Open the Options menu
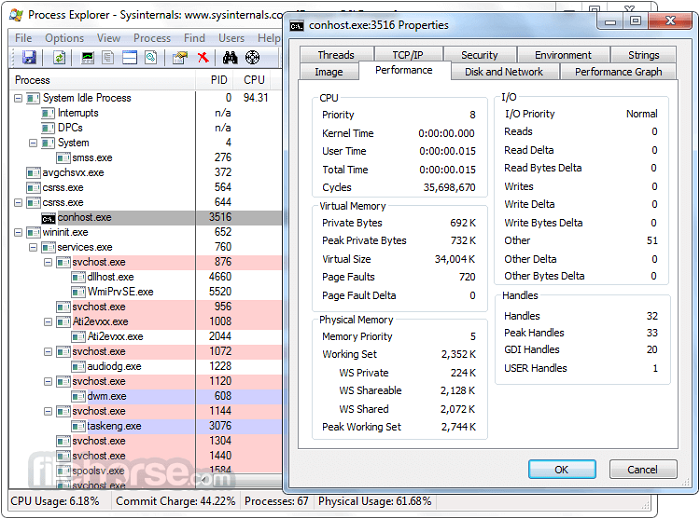Screen dimensions: 700x519 63,38
